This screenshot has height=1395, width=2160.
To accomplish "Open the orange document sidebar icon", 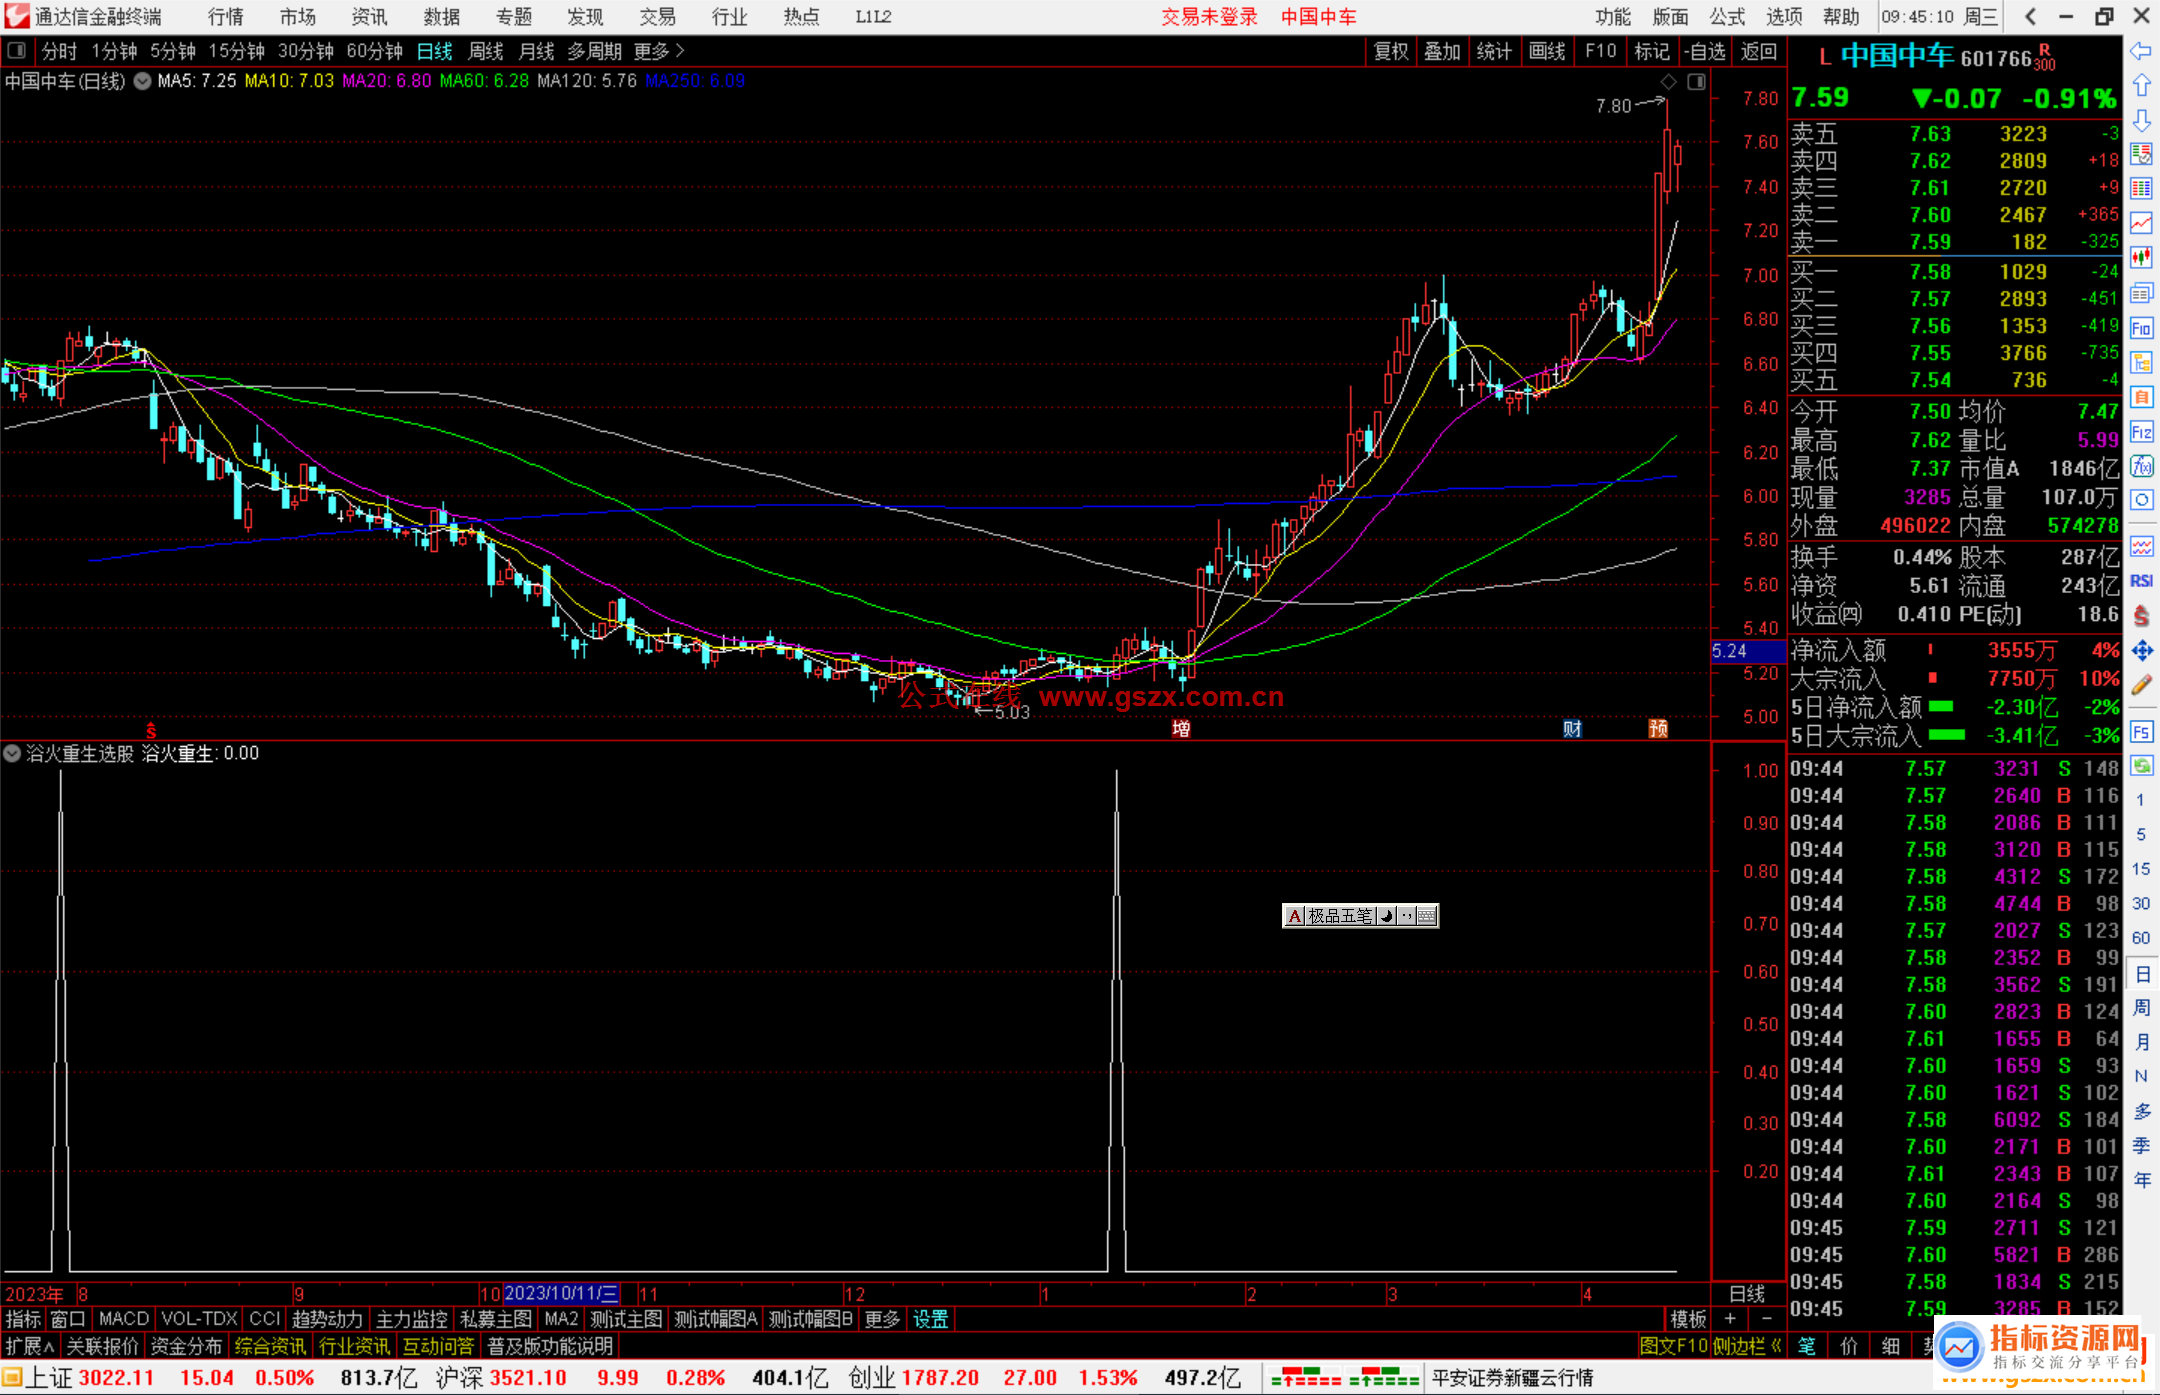I will 2141,397.
